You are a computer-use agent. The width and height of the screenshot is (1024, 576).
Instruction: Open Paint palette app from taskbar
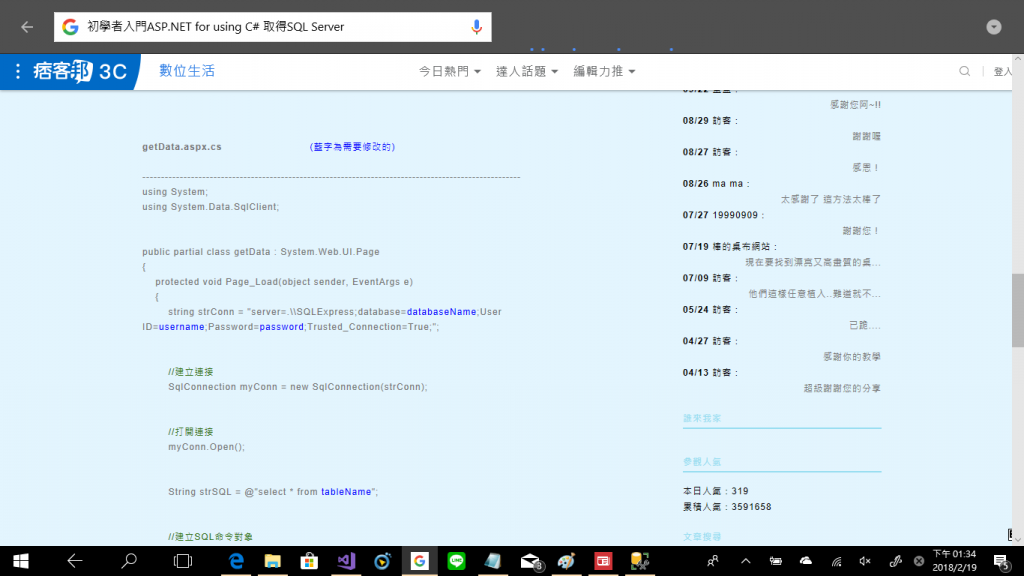pos(566,561)
